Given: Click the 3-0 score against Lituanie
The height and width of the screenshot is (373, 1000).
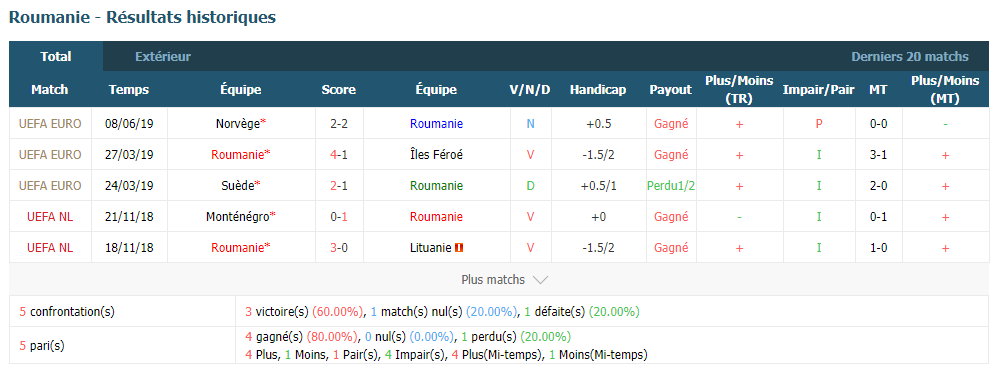Looking at the screenshot, I should (339, 248).
